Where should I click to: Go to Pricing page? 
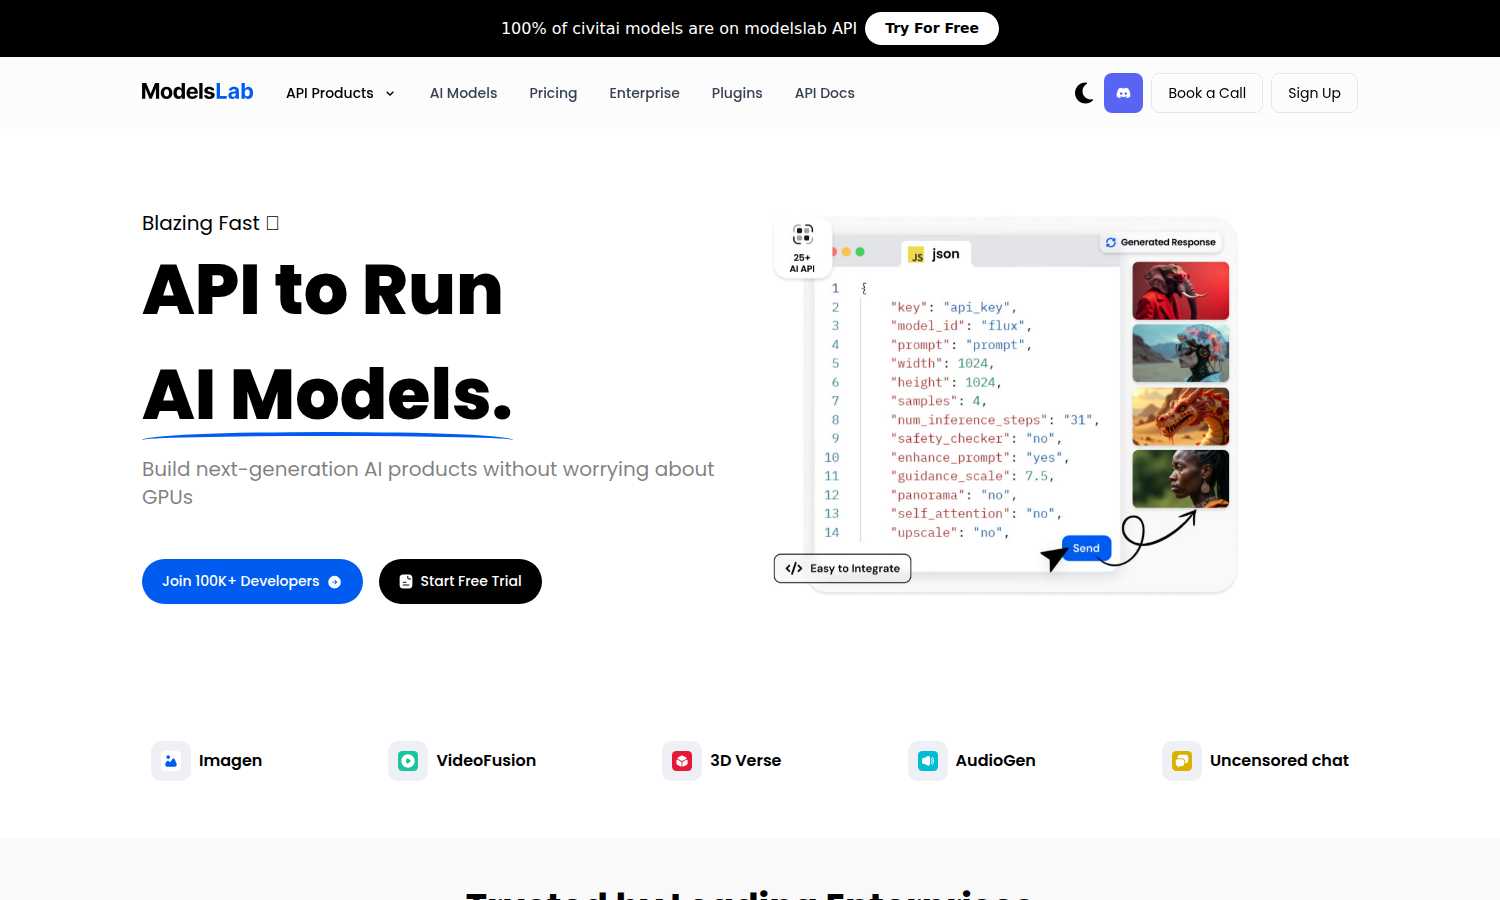pos(553,93)
